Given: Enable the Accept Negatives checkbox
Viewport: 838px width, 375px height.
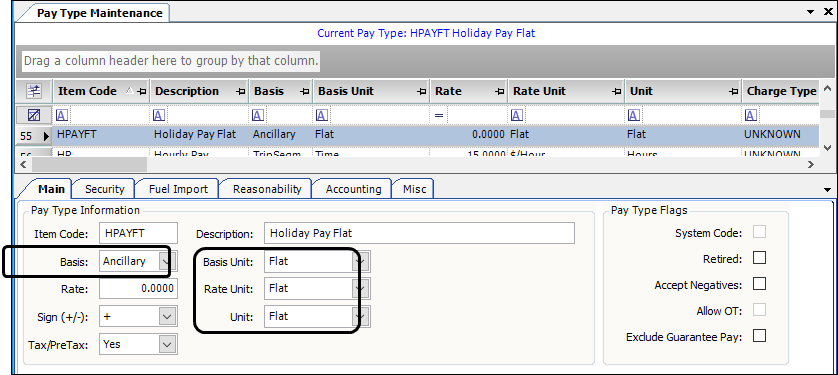Looking at the screenshot, I should [x=759, y=284].
